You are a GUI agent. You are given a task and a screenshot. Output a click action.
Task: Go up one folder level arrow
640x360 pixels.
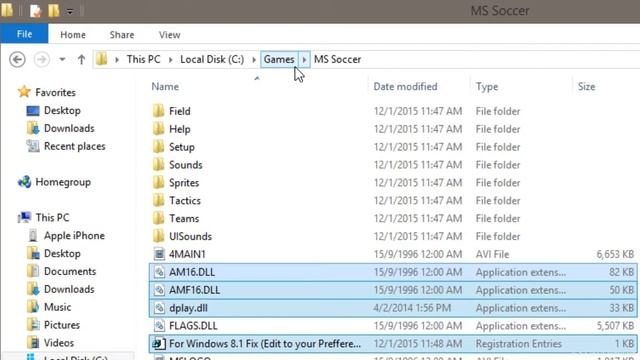coord(81,60)
